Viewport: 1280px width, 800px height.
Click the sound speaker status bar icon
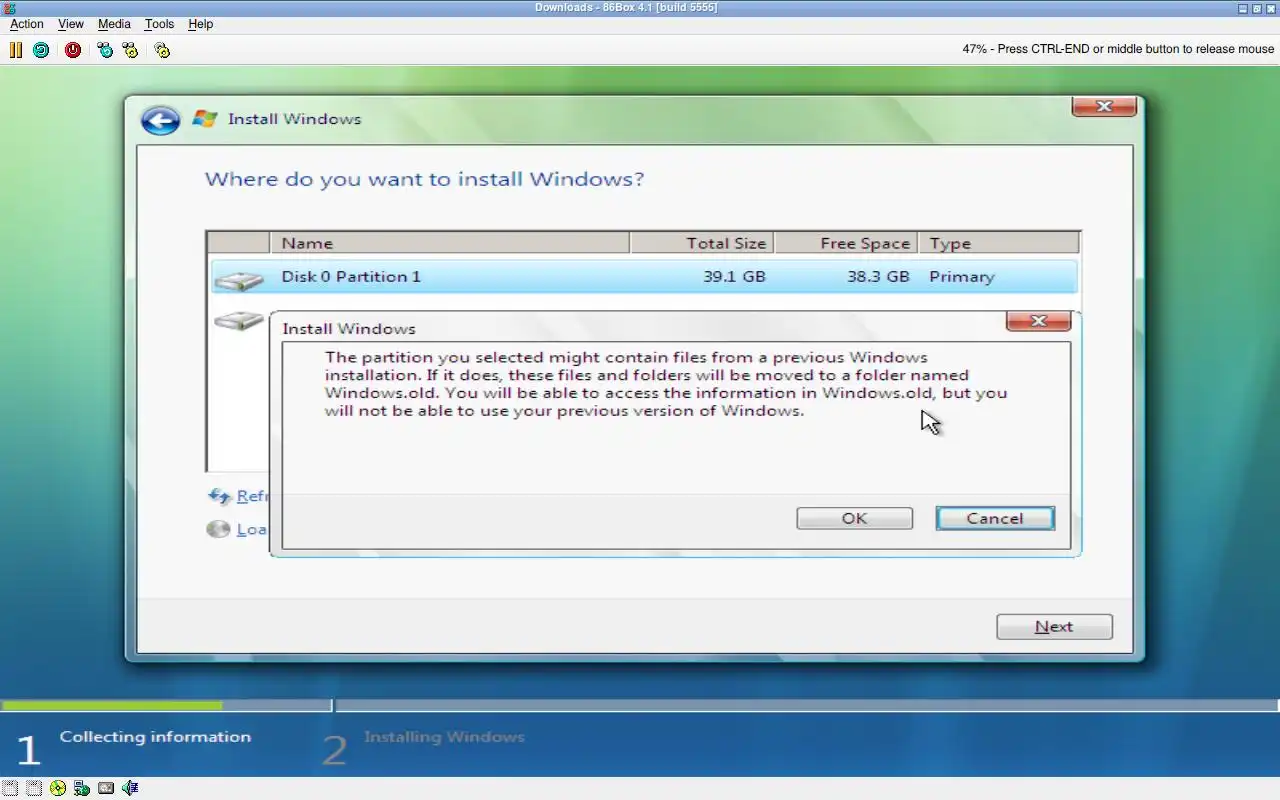(130, 788)
